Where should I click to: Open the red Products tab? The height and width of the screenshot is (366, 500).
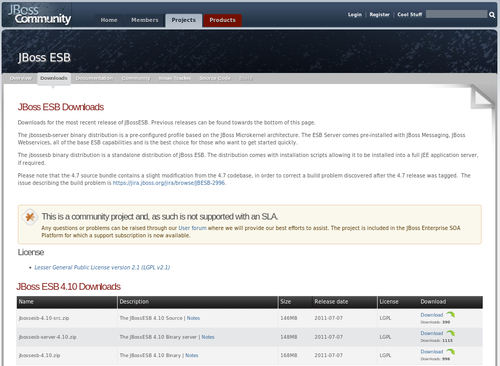click(222, 20)
